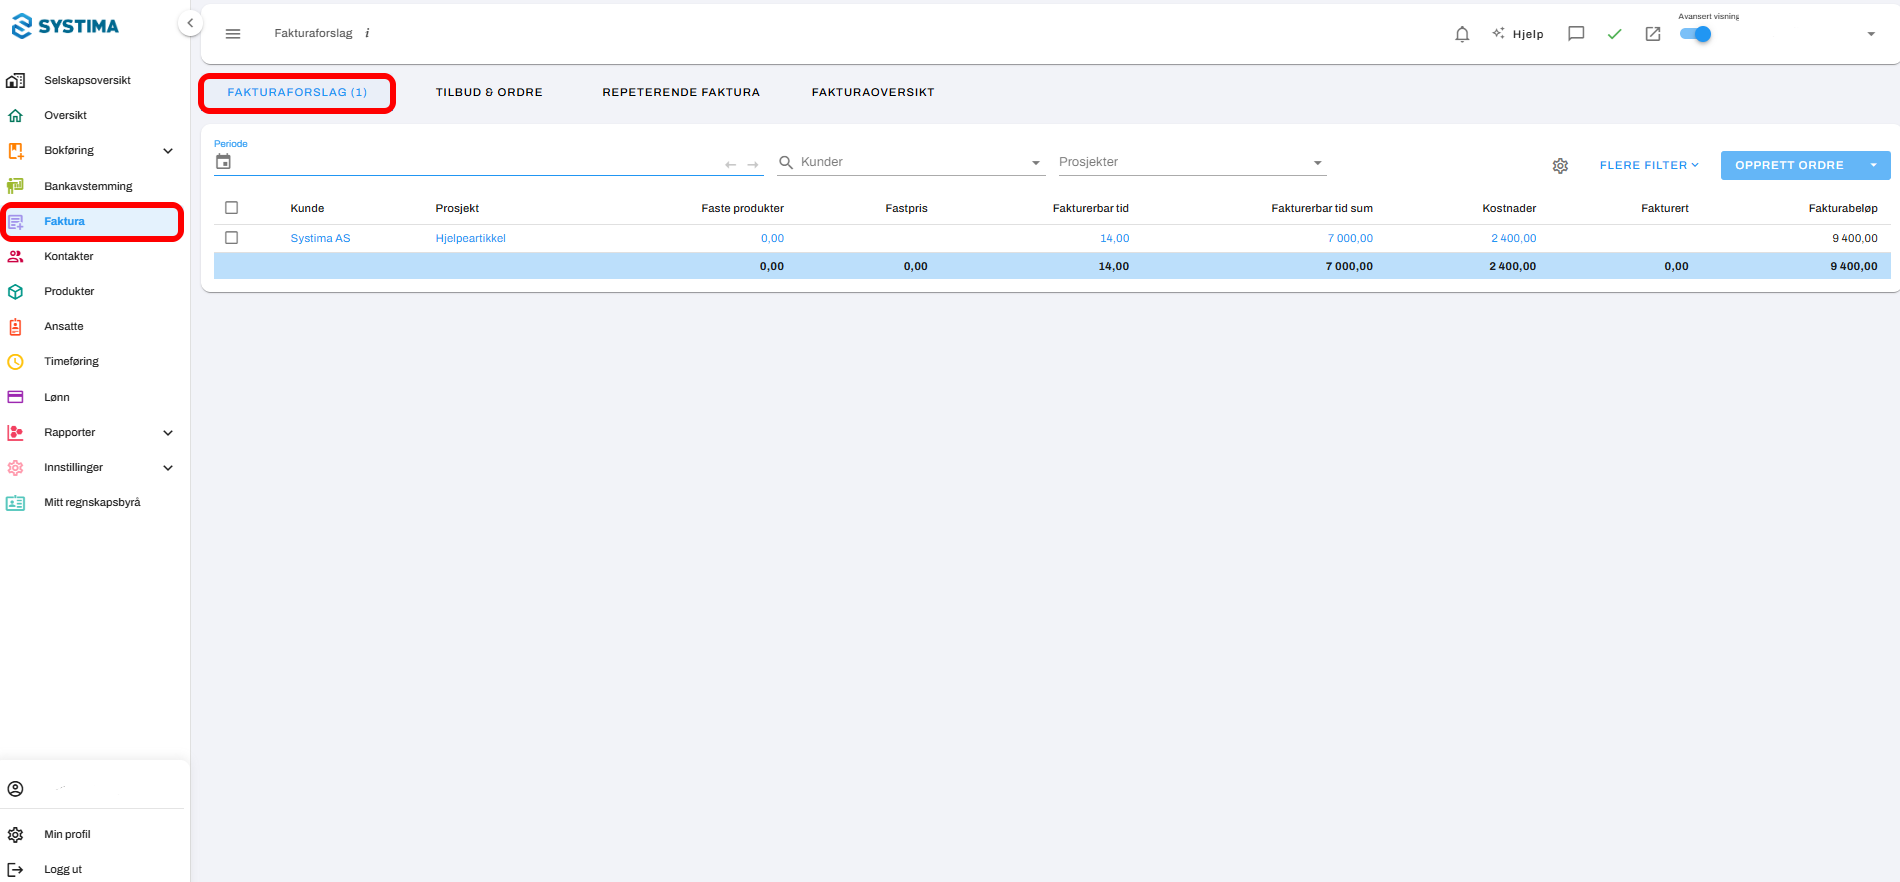Open Hjelp assistant
This screenshot has height=882, width=1900.
tap(1518, 34)
